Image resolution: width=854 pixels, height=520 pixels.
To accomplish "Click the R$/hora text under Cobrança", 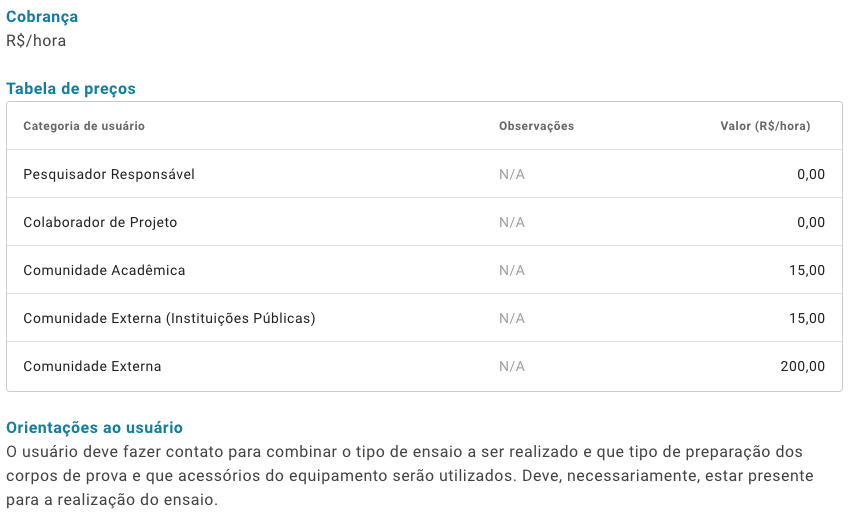I will coord(36,41).
